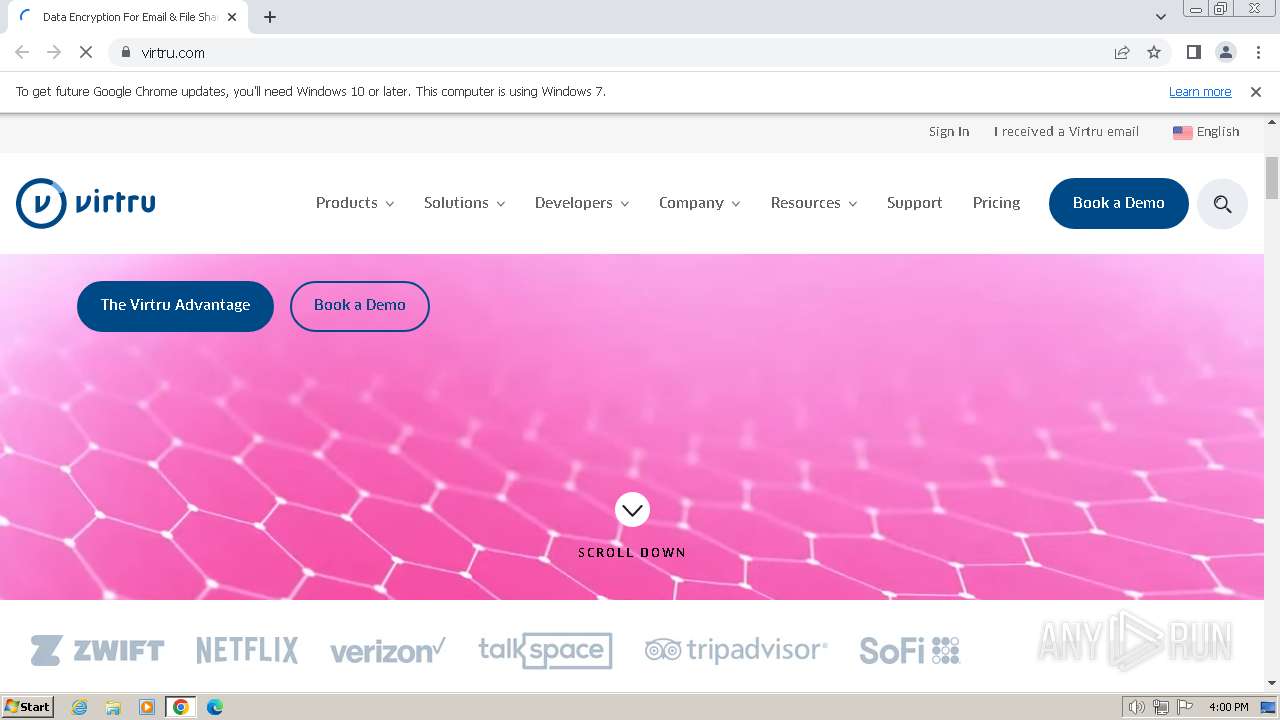Click the volume tray icon
This screenshot has width=1280, height=720.
coord(1136,707)
